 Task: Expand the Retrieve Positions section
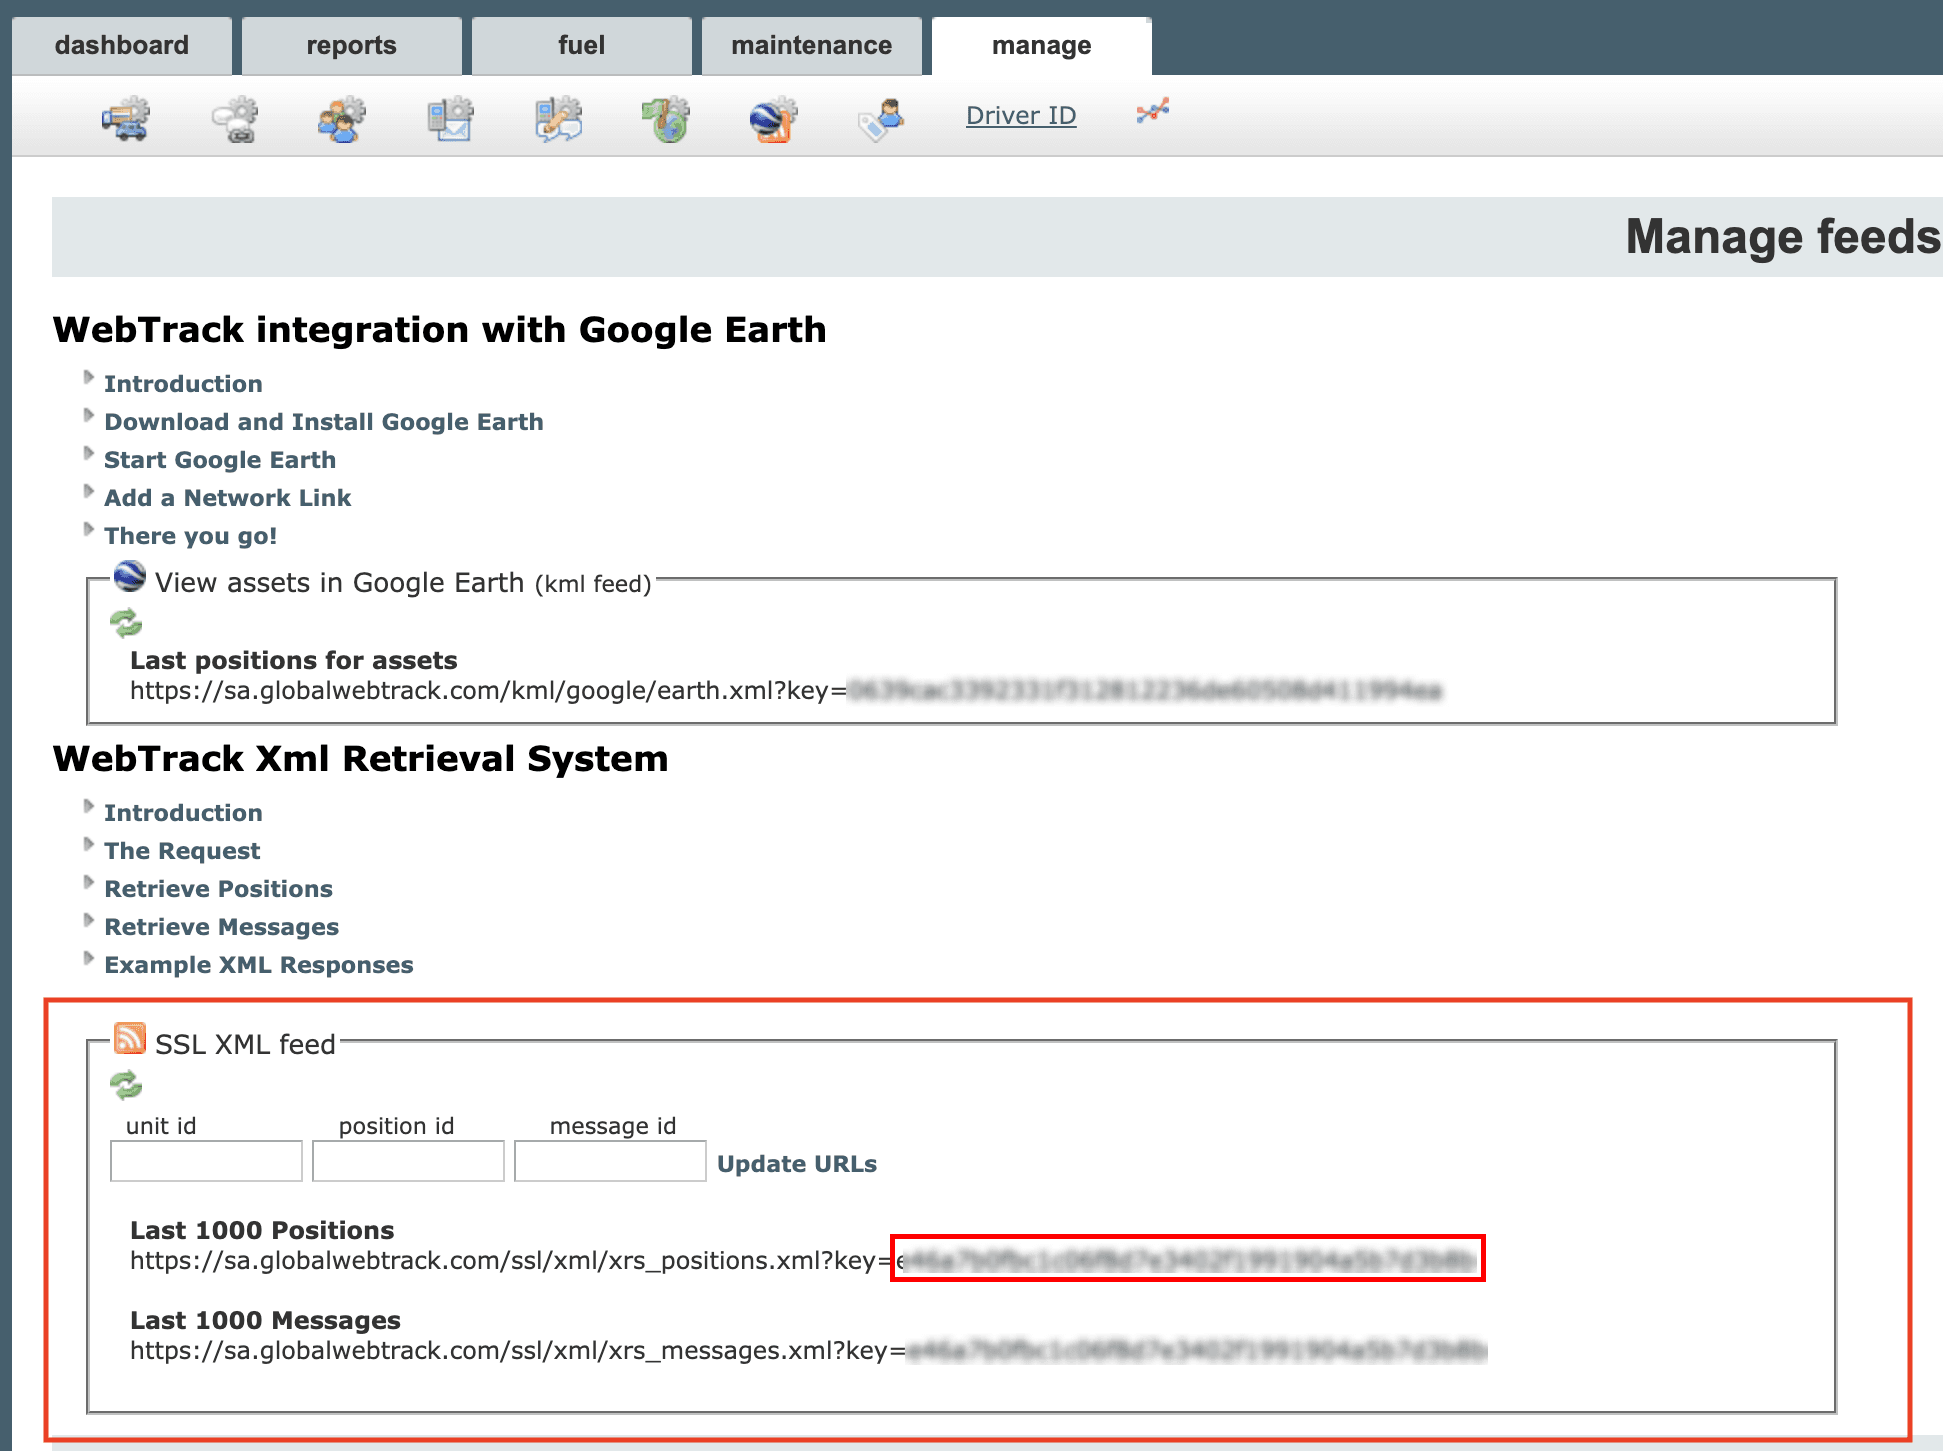(x=218, y=889)
